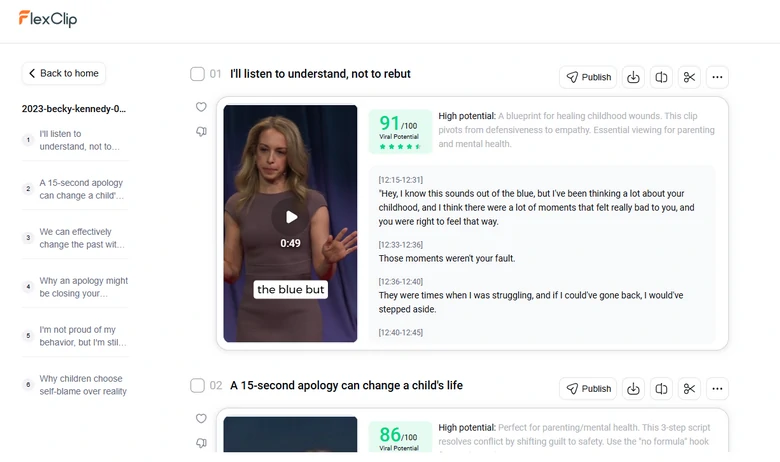Screen dimensions: 780x462
Task: Click project name '2023-becky-kennedy-0...'
Action: [x=74, y=109]
